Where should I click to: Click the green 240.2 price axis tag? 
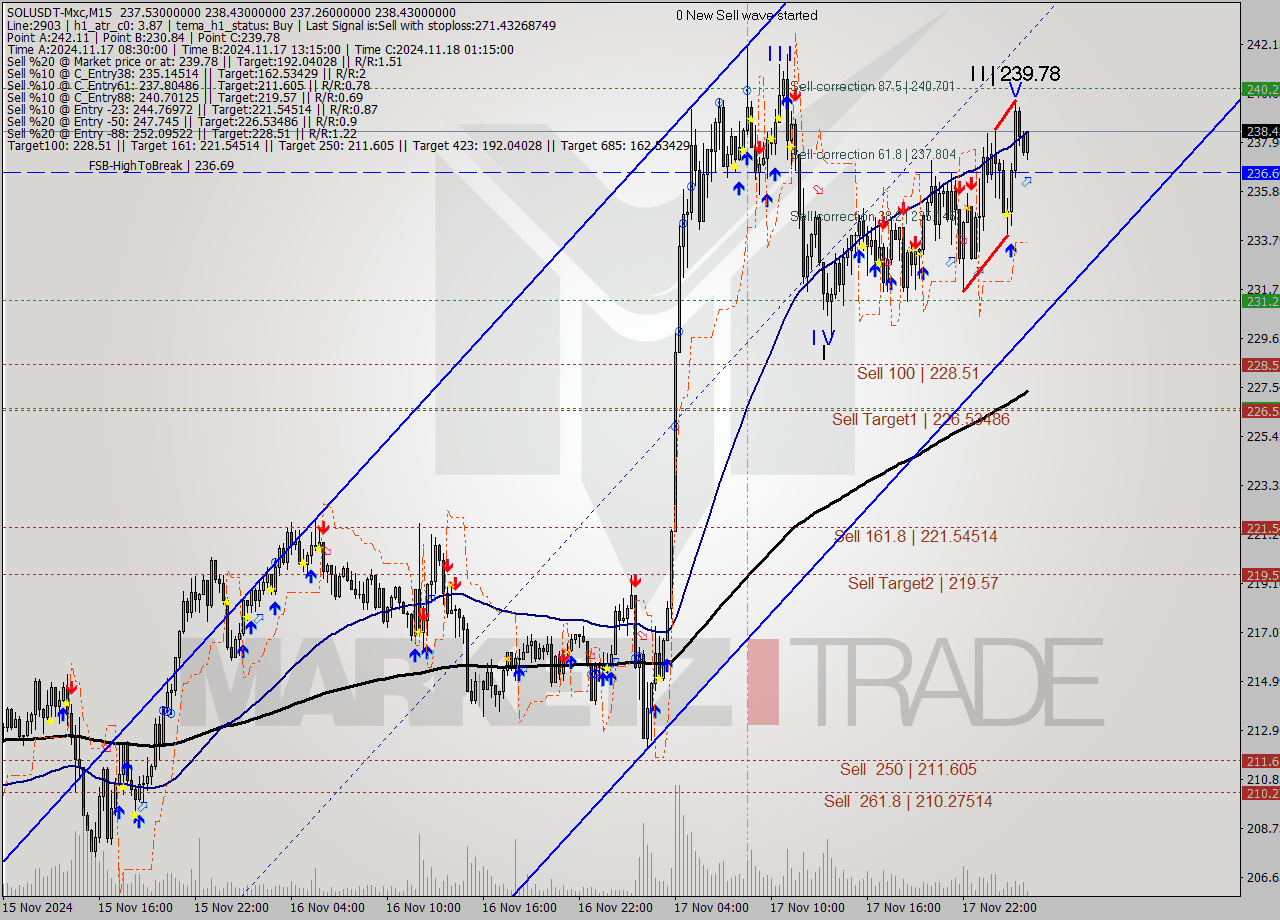pyautogui.click(x=1261, y=89)
